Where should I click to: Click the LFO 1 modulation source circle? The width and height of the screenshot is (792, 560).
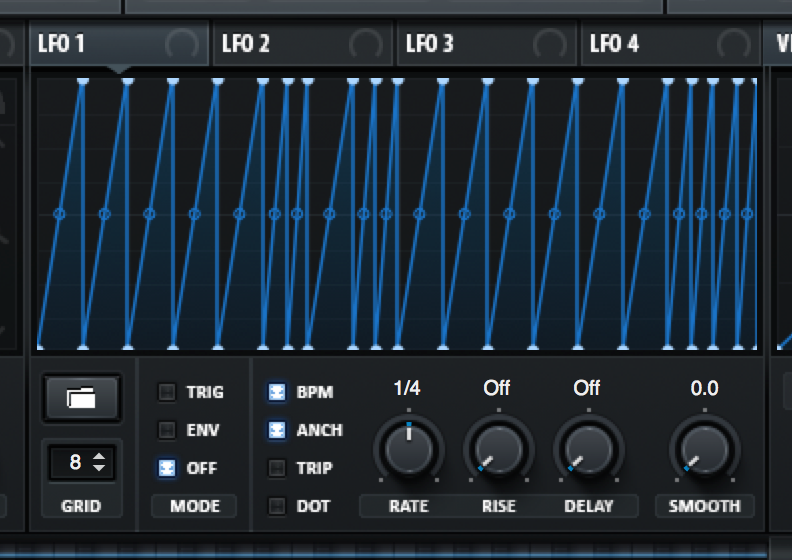(x=181, y=44)
